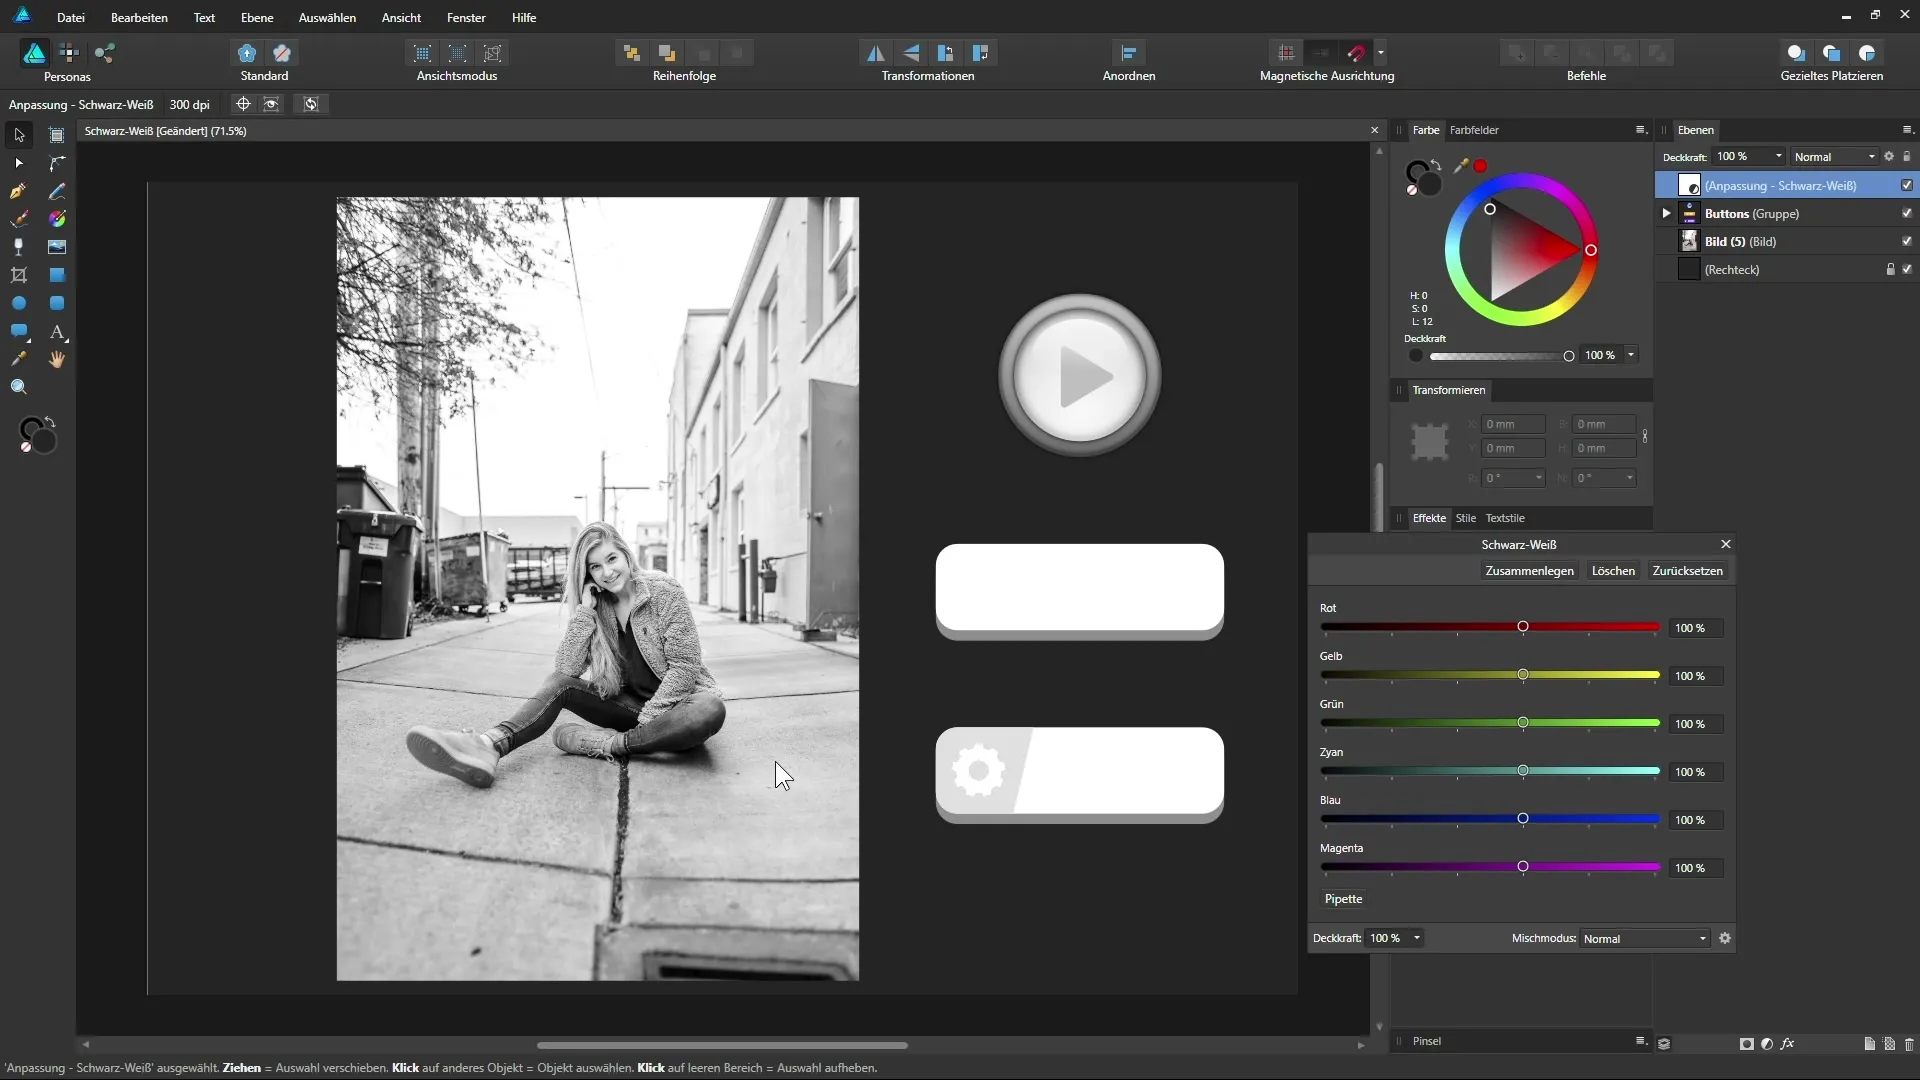Toggle visibility of Rechteck layer
The width and height of the screenshot is (1920, 1080).
click(x=1907, y=269)
